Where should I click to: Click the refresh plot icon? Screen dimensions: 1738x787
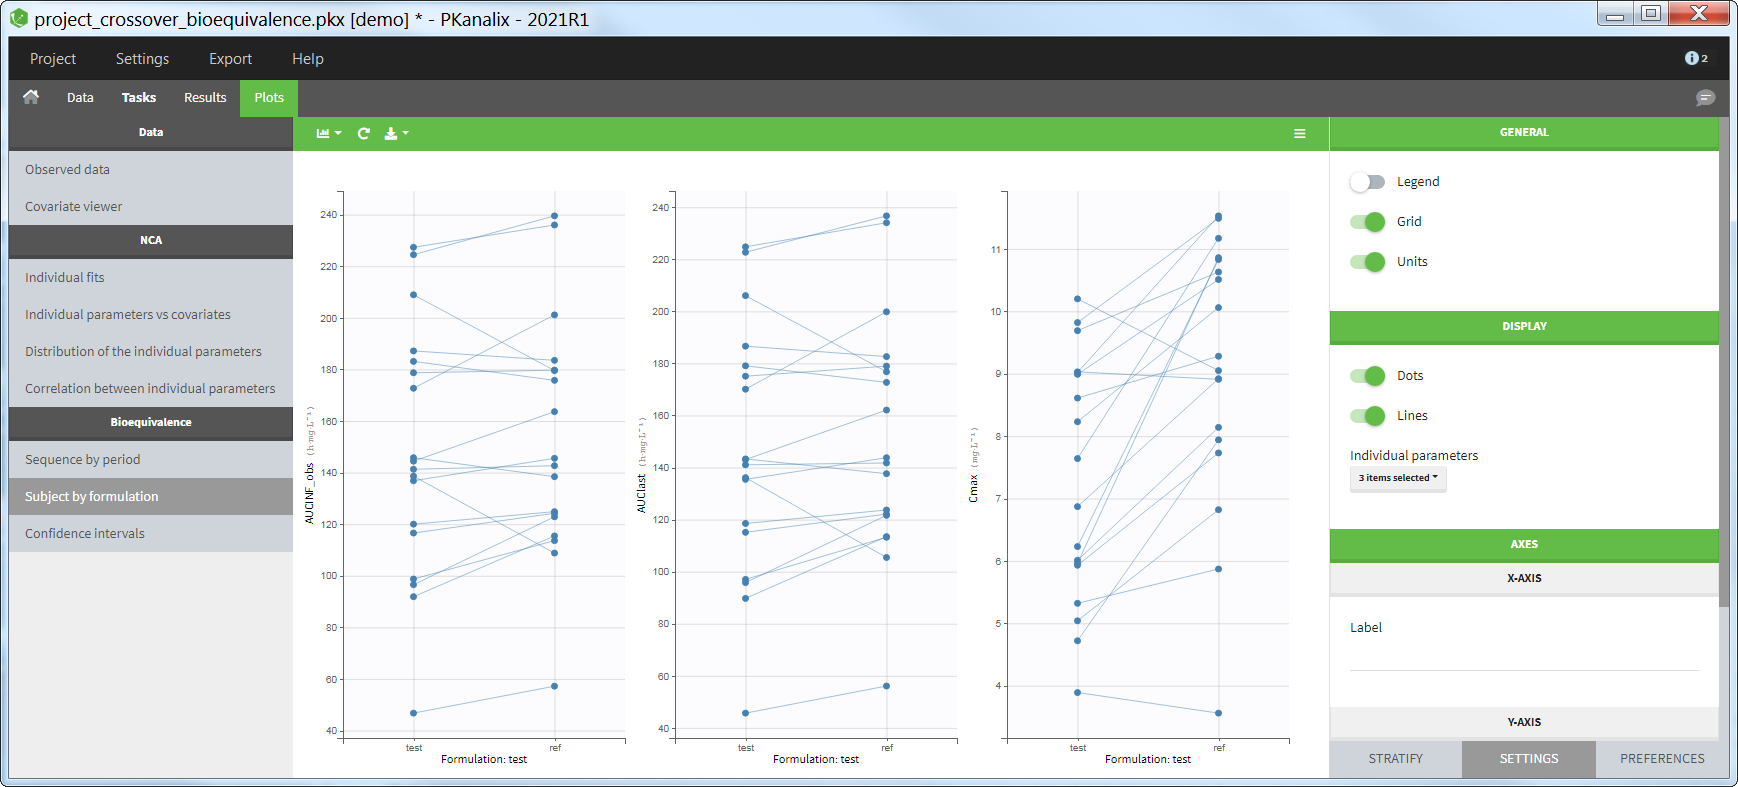tap(364, 133)
